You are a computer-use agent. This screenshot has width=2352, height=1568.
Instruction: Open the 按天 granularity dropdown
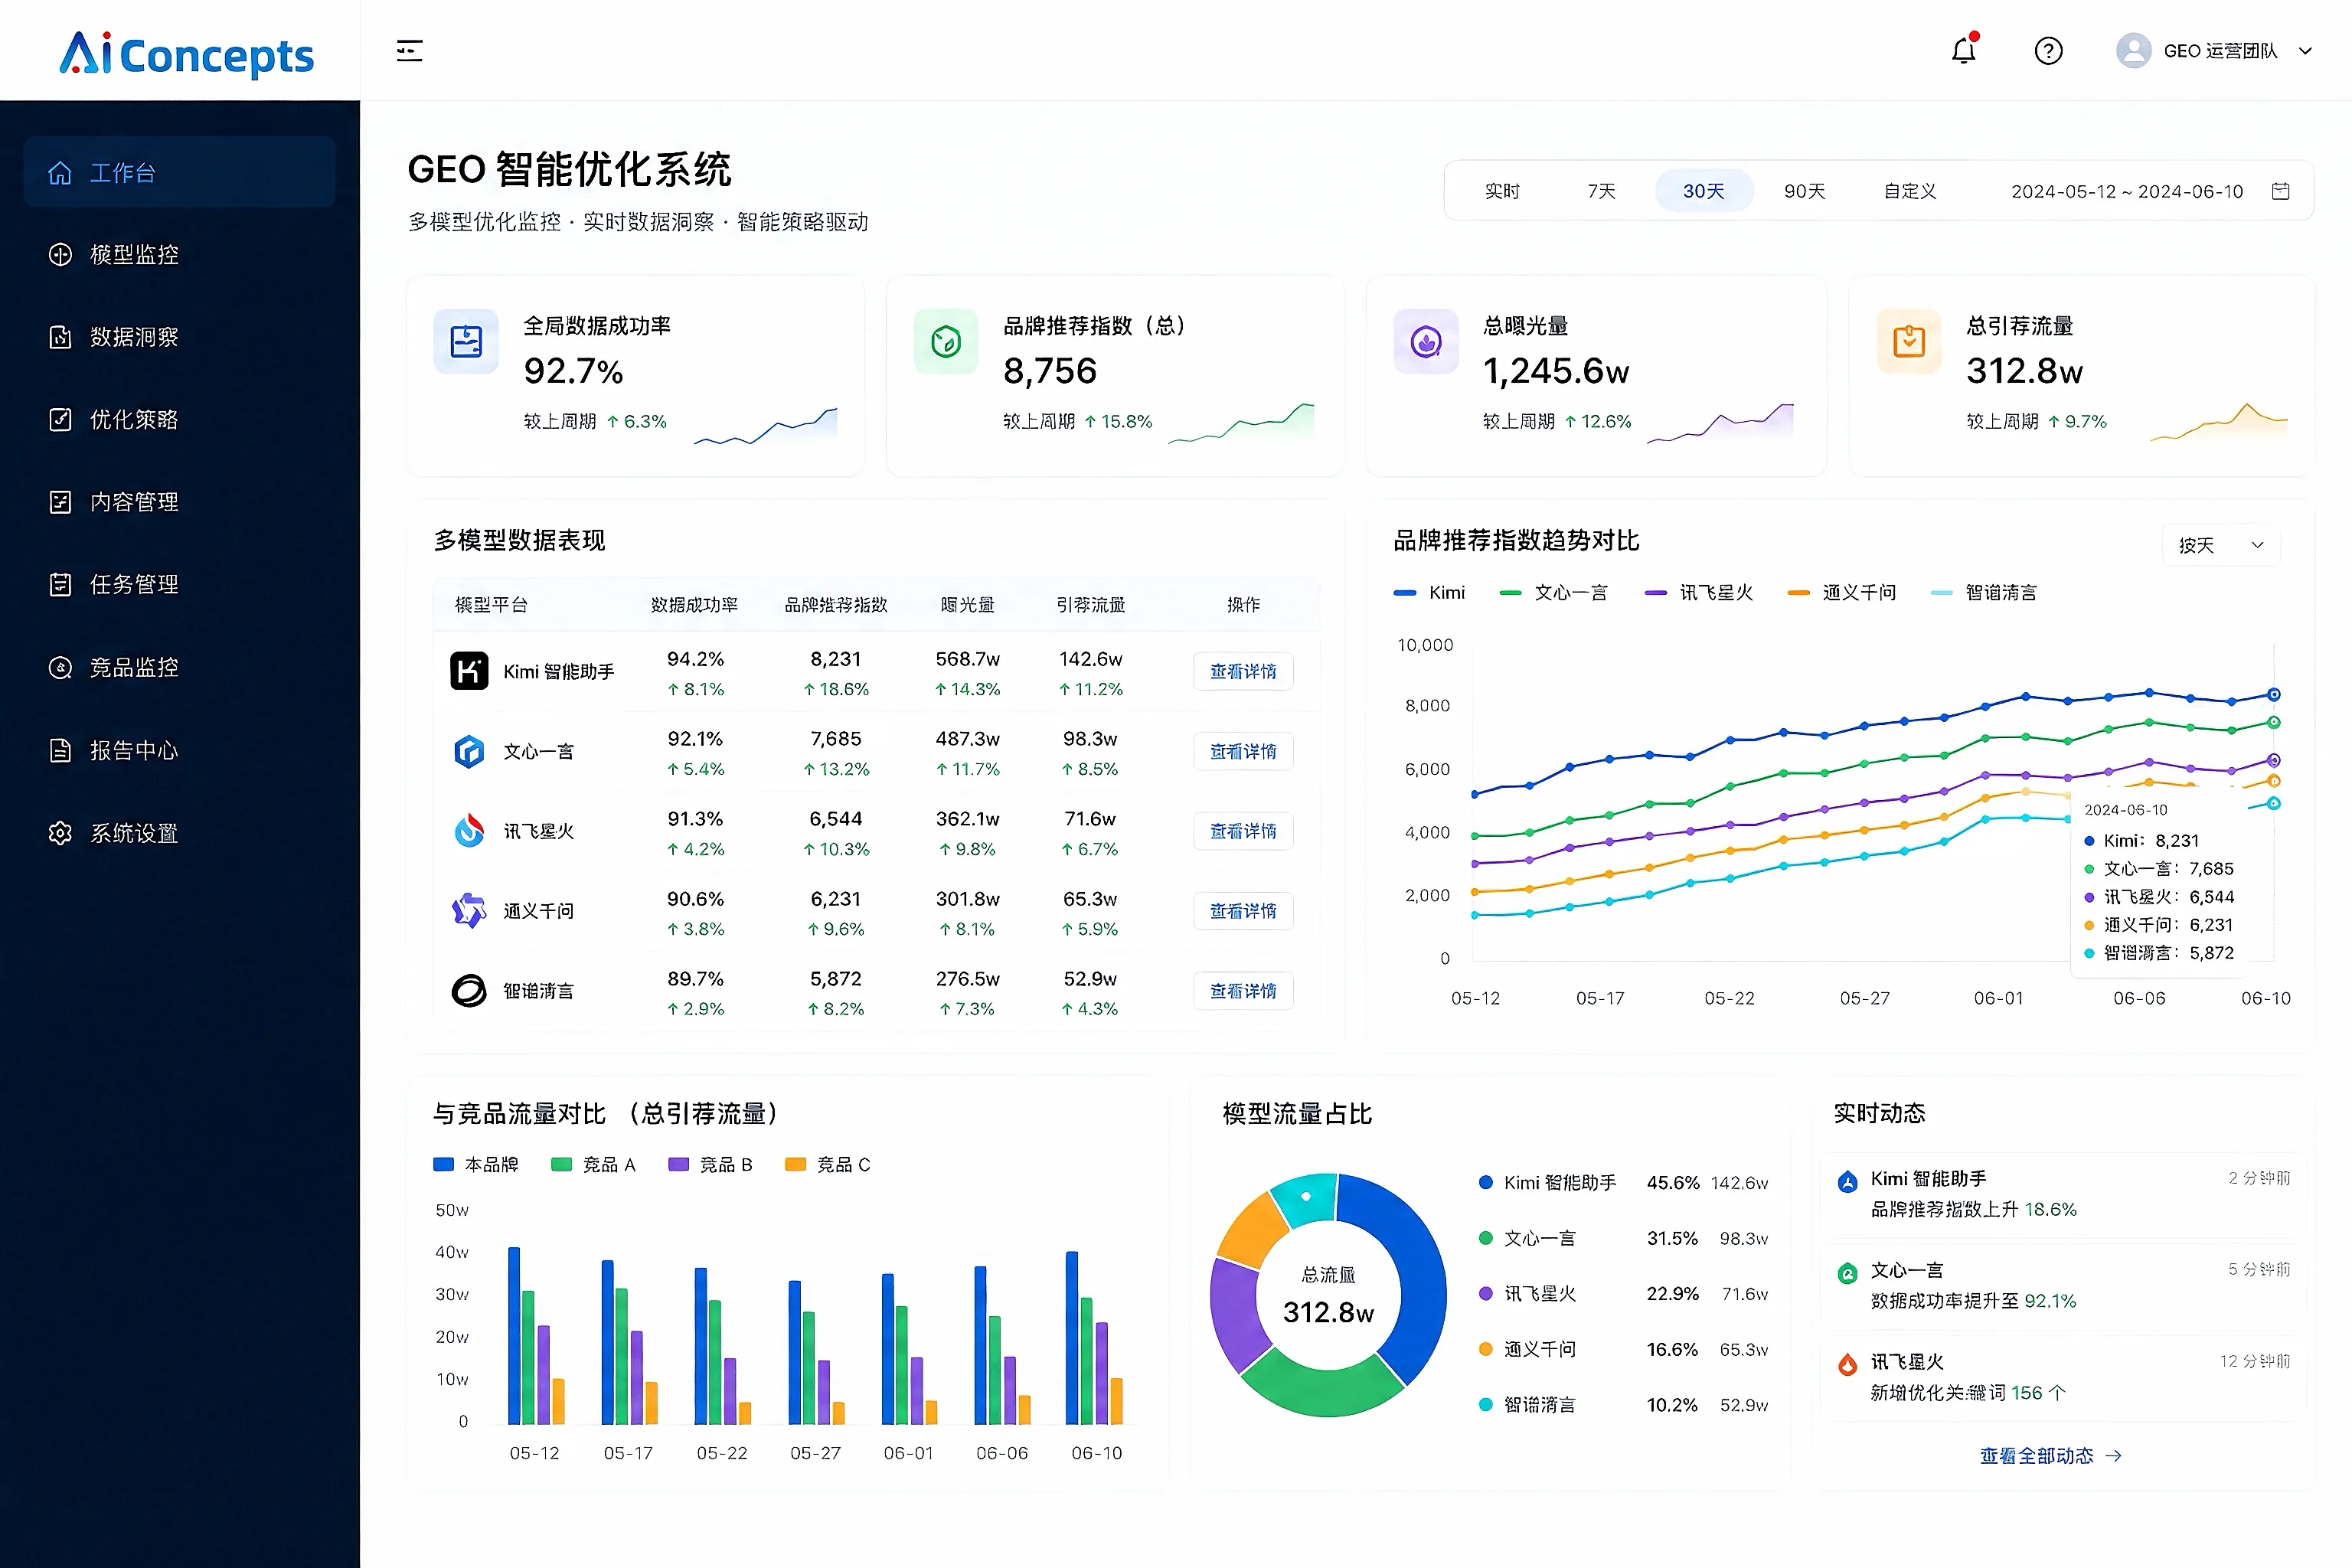point(2221,545)
